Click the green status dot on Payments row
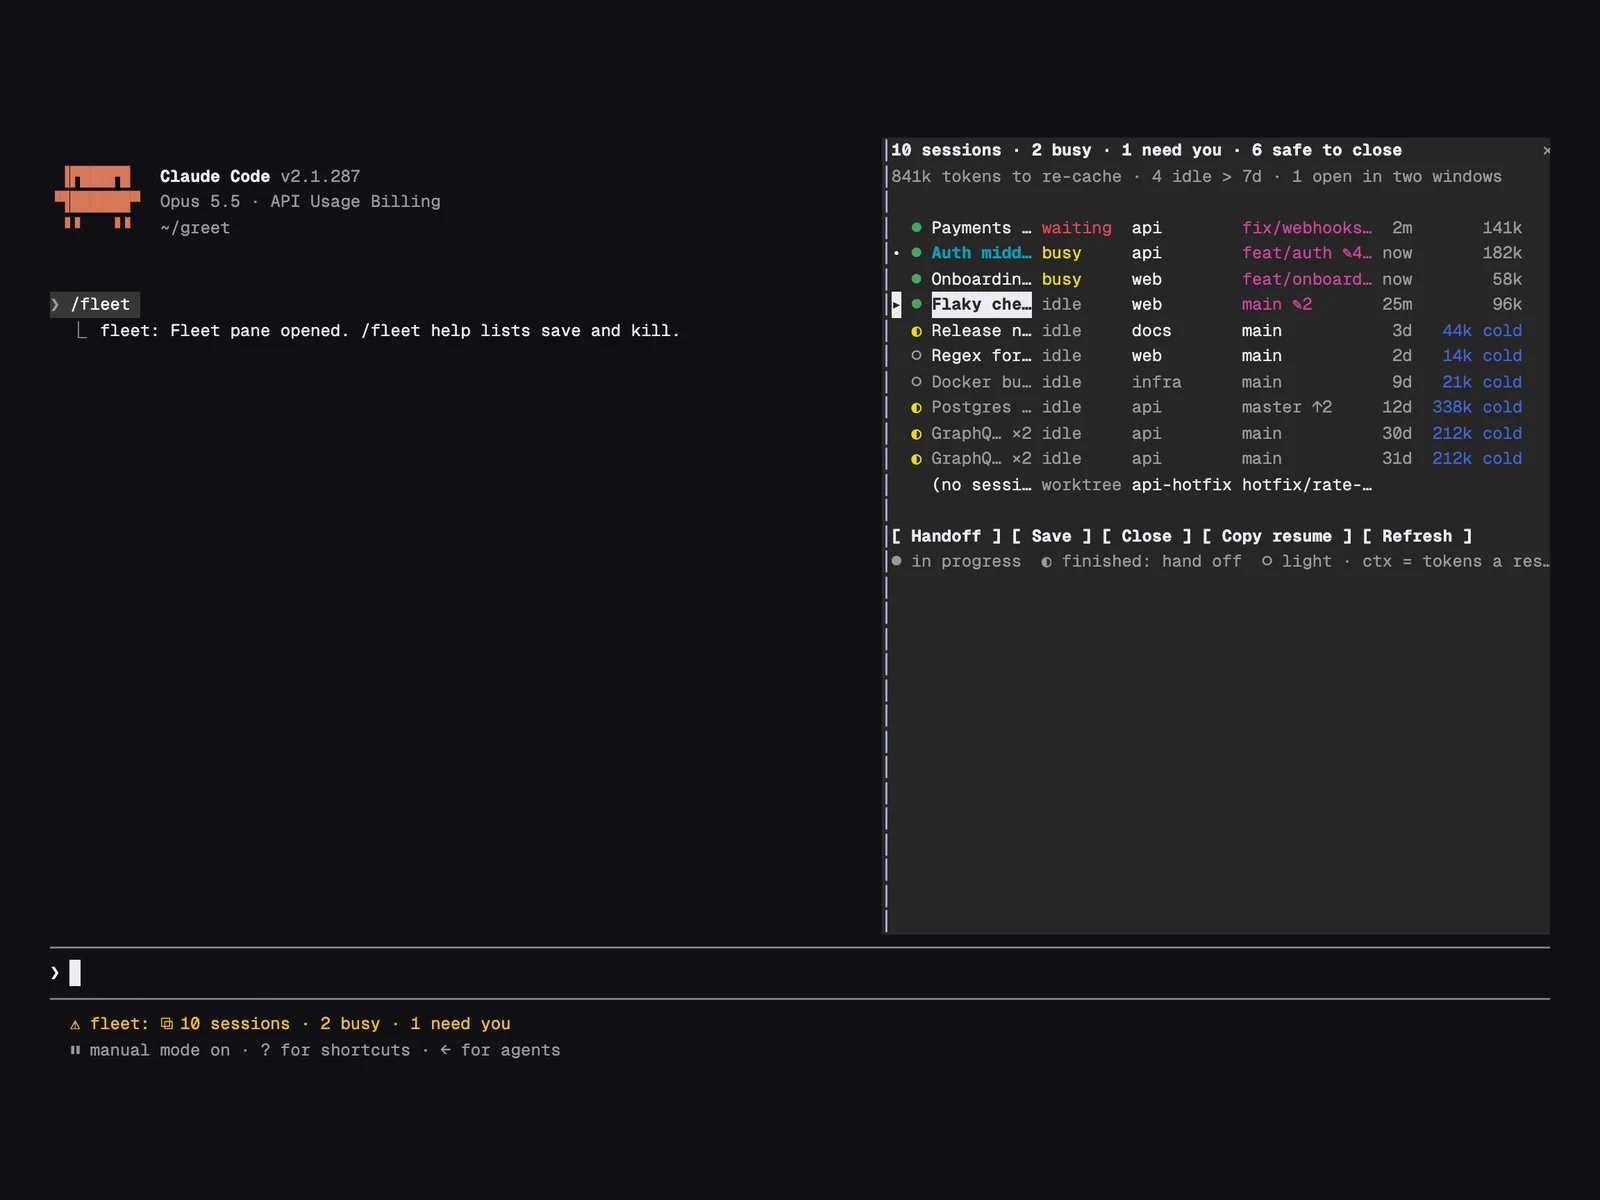This screenshot has height=1200, width=1600. click(x=916, y=228)
